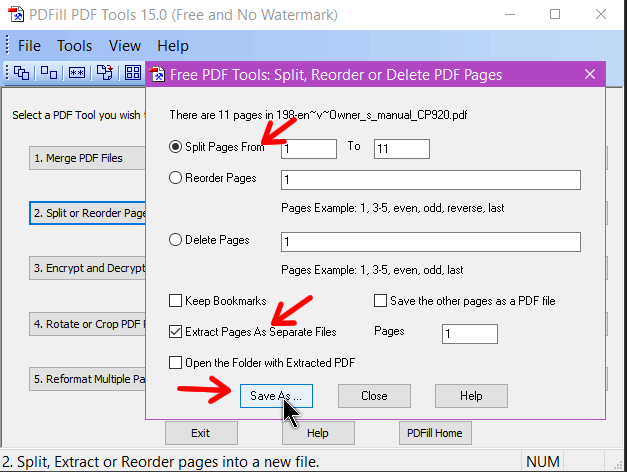Image resolution: width=627 pixels, height=472 pixels.
Task: Open the Tools menu
Action: 74,46
